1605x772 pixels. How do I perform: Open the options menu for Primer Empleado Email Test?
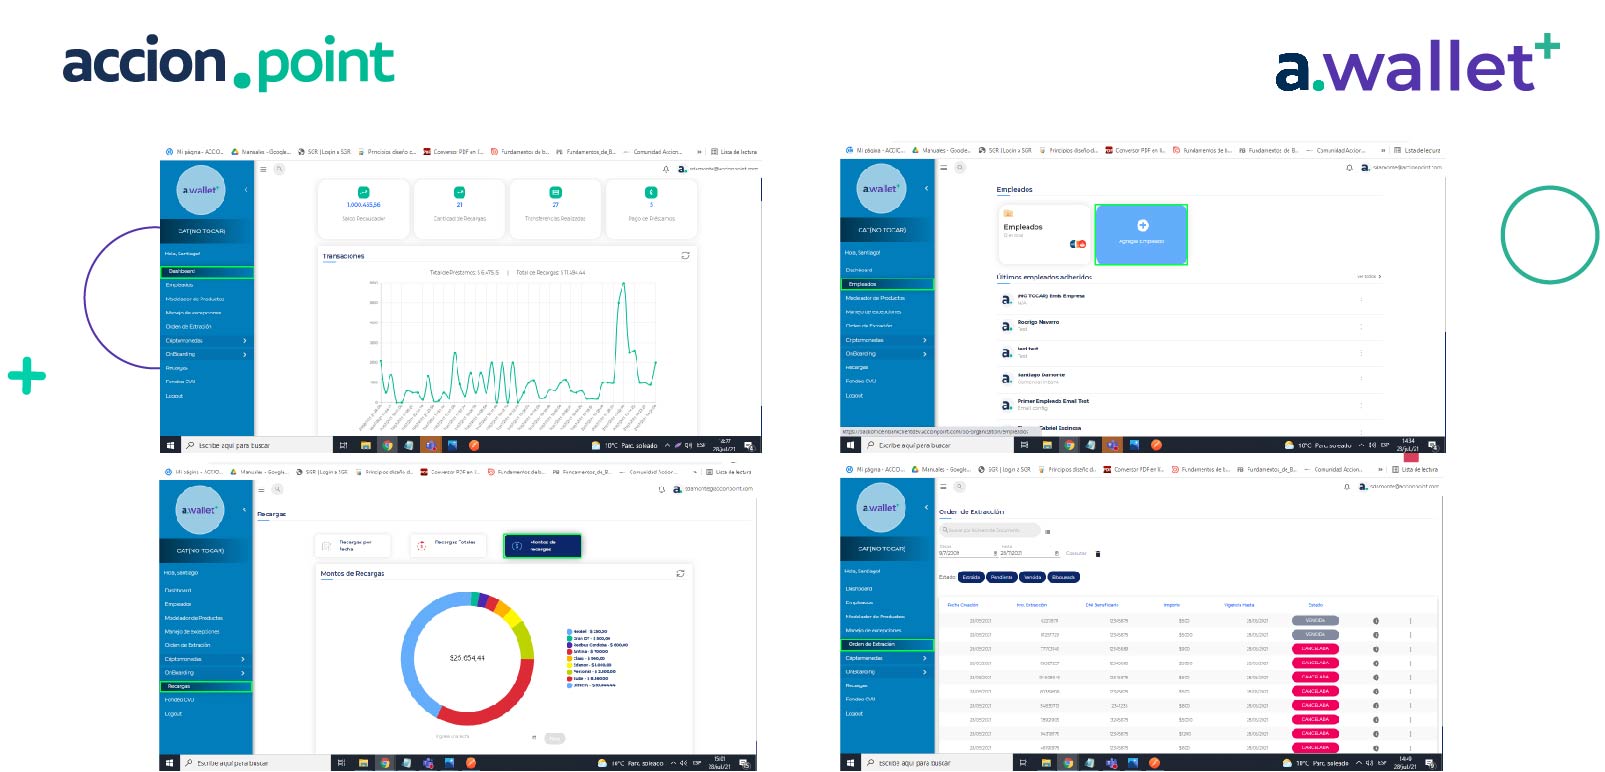[1361, 405]
